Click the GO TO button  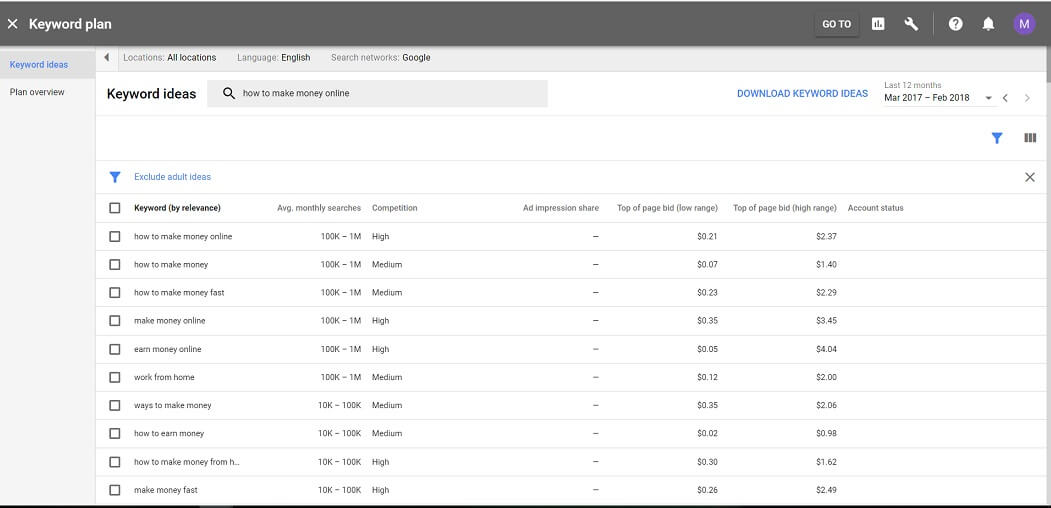tap(837, 24)
